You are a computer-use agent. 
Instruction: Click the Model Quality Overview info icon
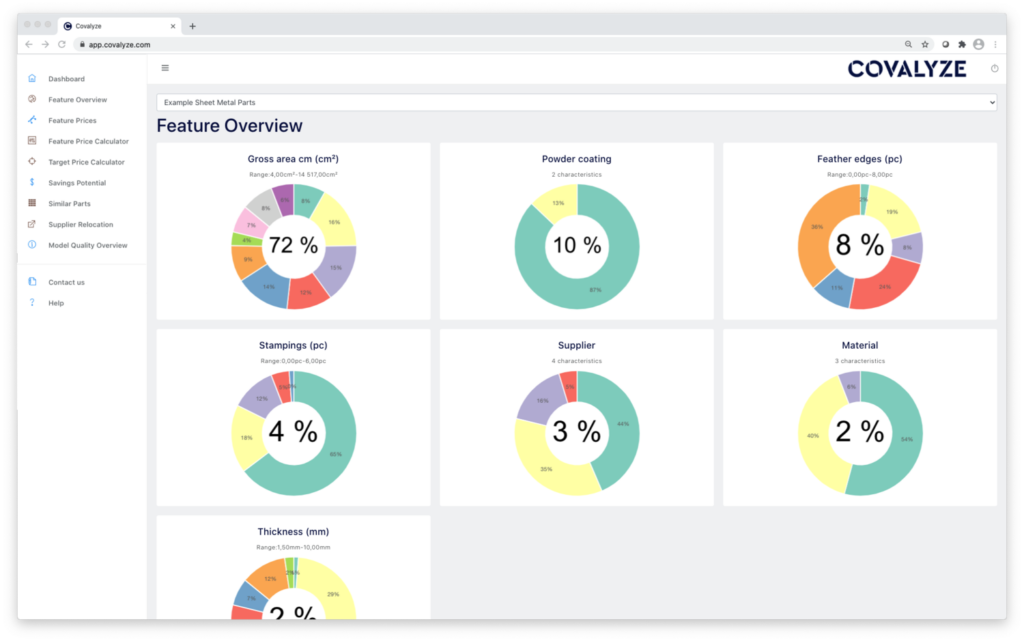32,245
